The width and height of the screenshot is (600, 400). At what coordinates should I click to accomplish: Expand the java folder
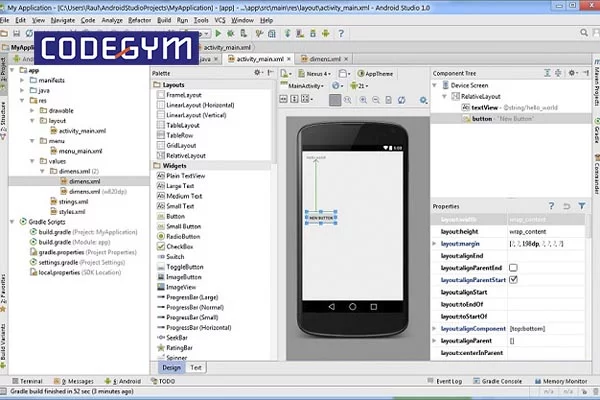coord(22,90)
